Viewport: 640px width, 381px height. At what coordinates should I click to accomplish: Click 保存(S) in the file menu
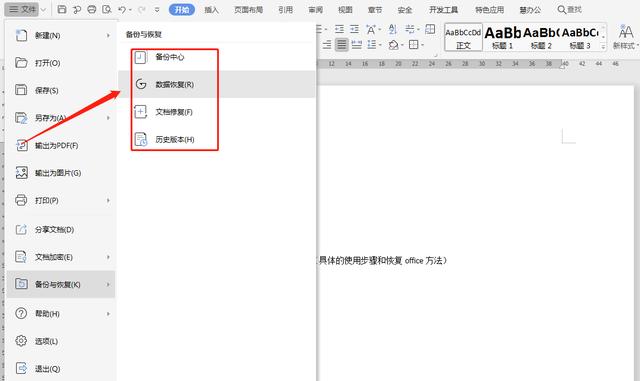pos(60,90)
